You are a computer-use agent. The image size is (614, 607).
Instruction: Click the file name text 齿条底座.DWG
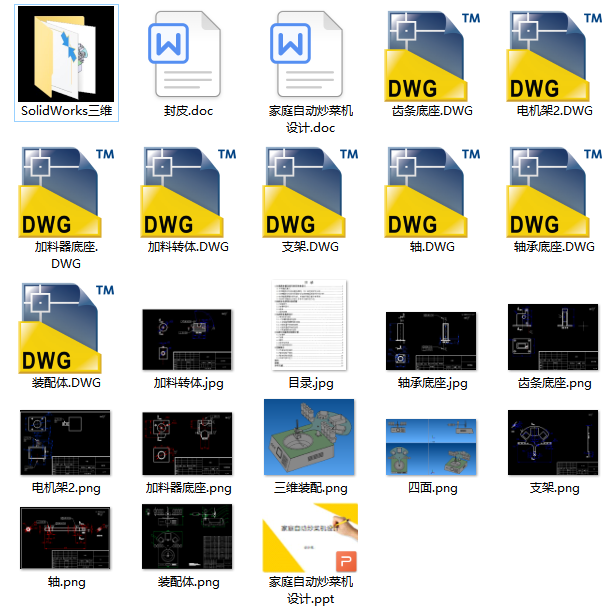point(432,111)
